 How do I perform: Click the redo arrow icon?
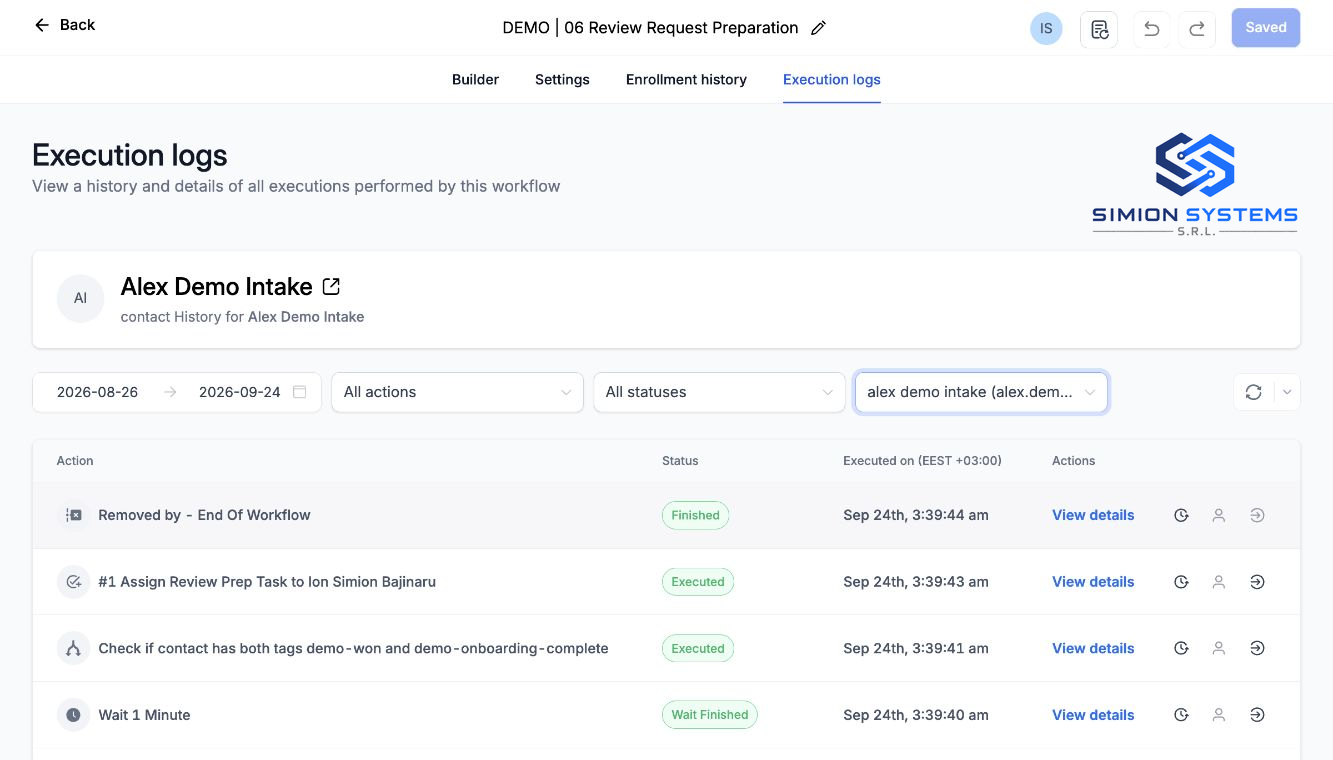(x=1197, y=29)
